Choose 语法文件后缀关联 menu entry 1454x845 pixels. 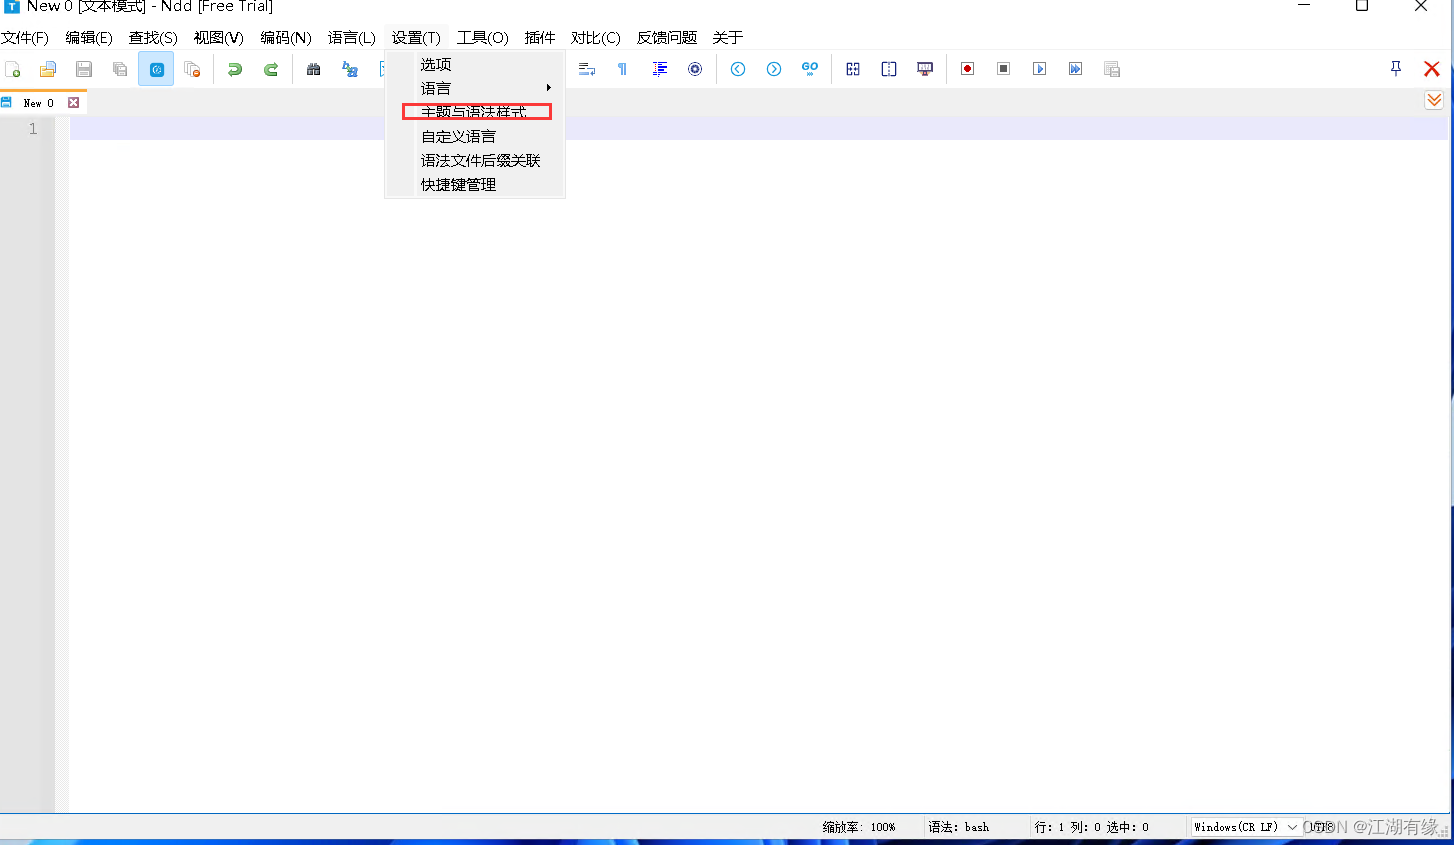point(475,160)
